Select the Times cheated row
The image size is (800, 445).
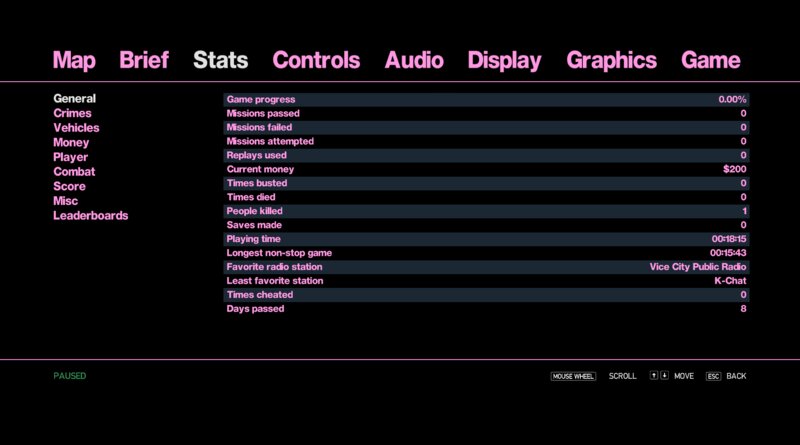pos(486,294)
